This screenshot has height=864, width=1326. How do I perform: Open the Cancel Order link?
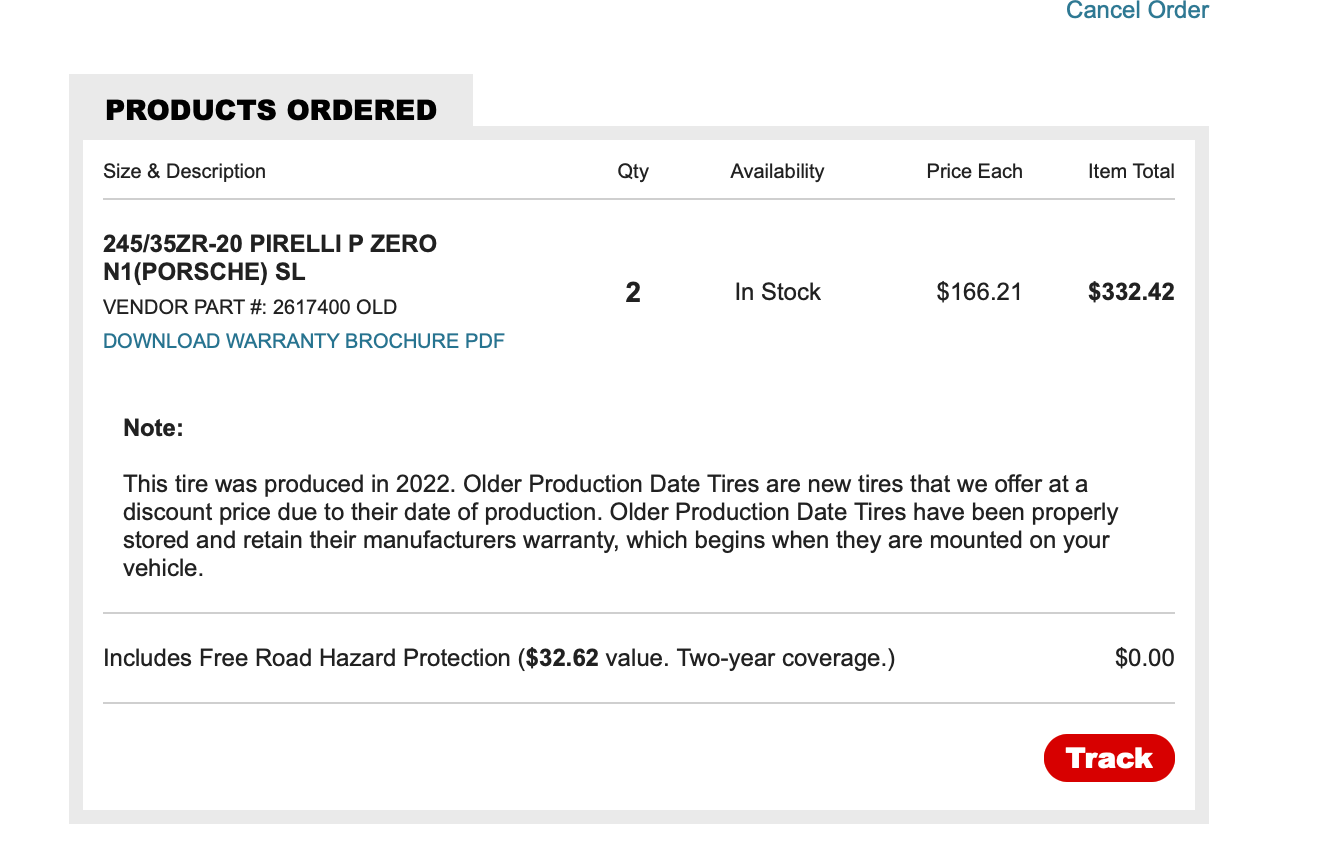coord(1136,11)
